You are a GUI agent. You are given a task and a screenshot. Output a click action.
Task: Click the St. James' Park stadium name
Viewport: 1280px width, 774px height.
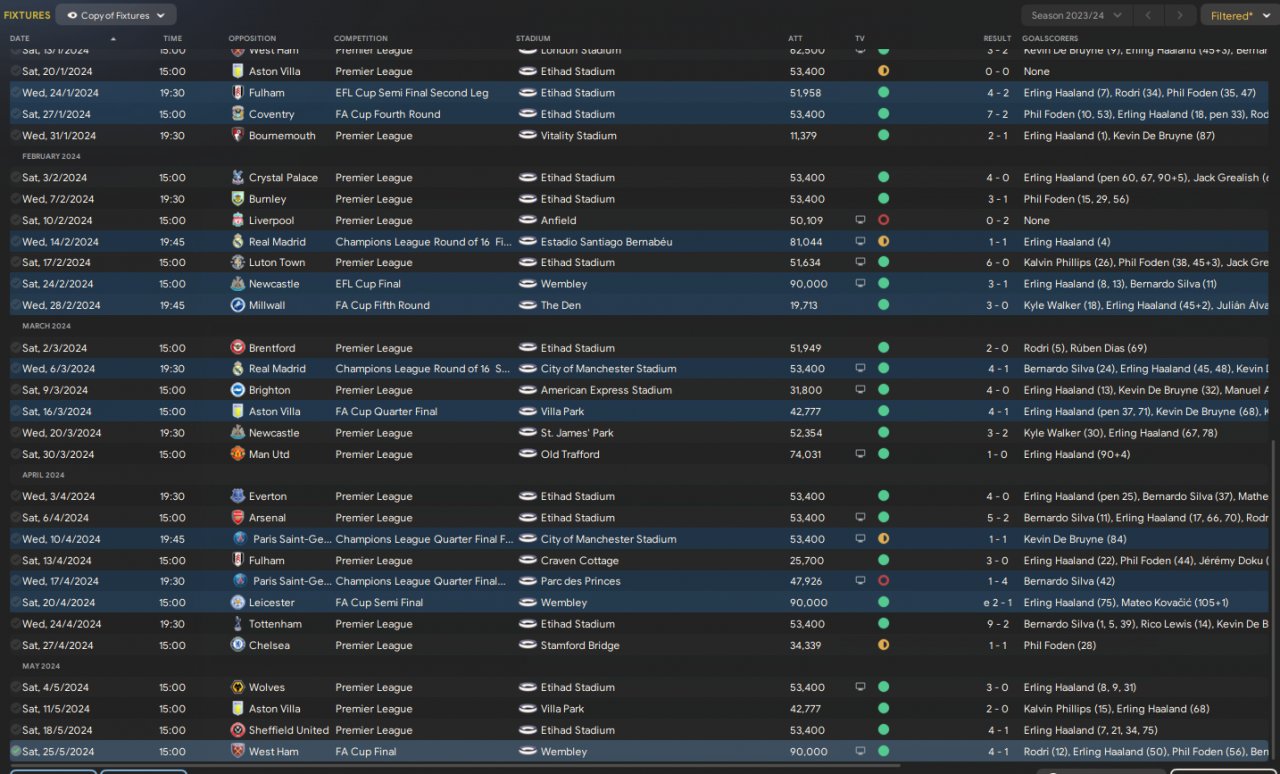click(x=577, y=433)
